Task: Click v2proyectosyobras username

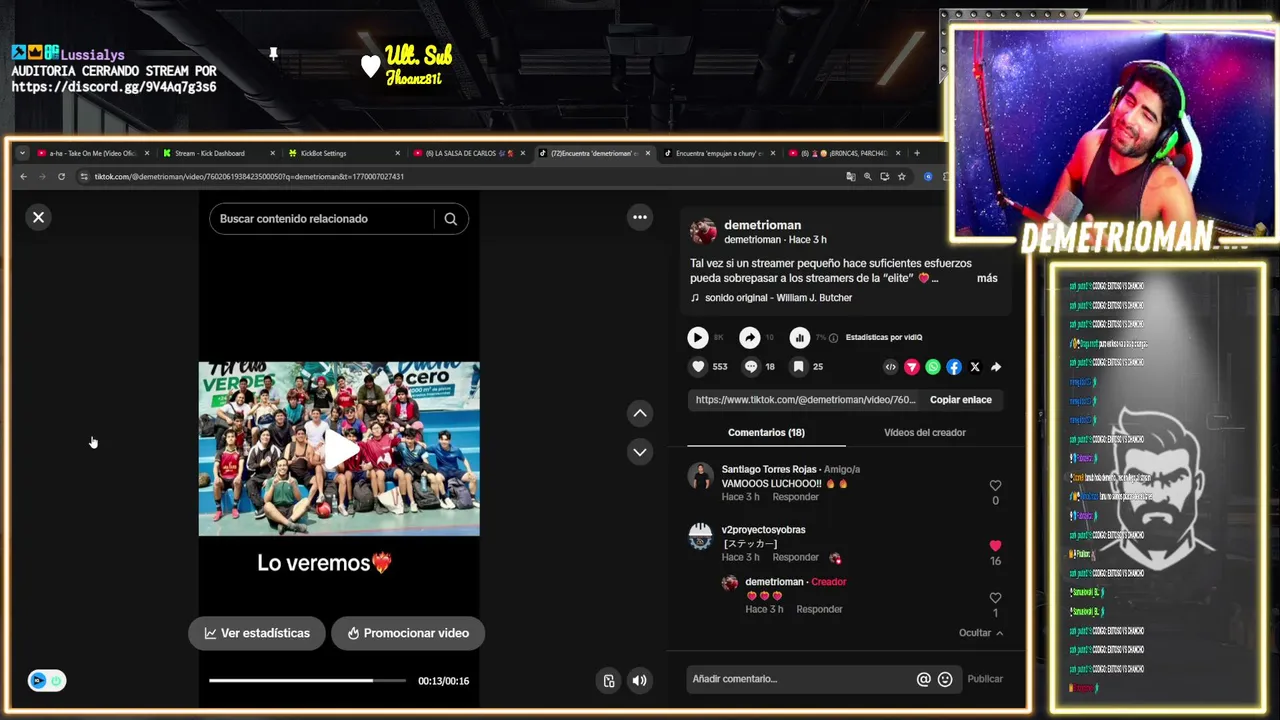Action: tap(763, 530)
